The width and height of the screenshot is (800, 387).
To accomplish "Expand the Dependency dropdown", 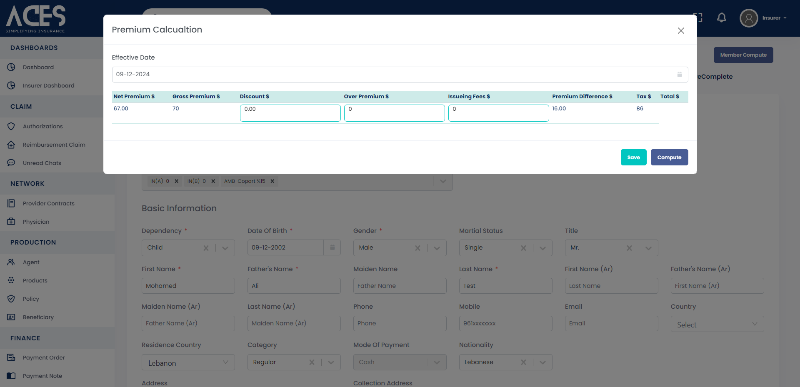I will [225, 248].
